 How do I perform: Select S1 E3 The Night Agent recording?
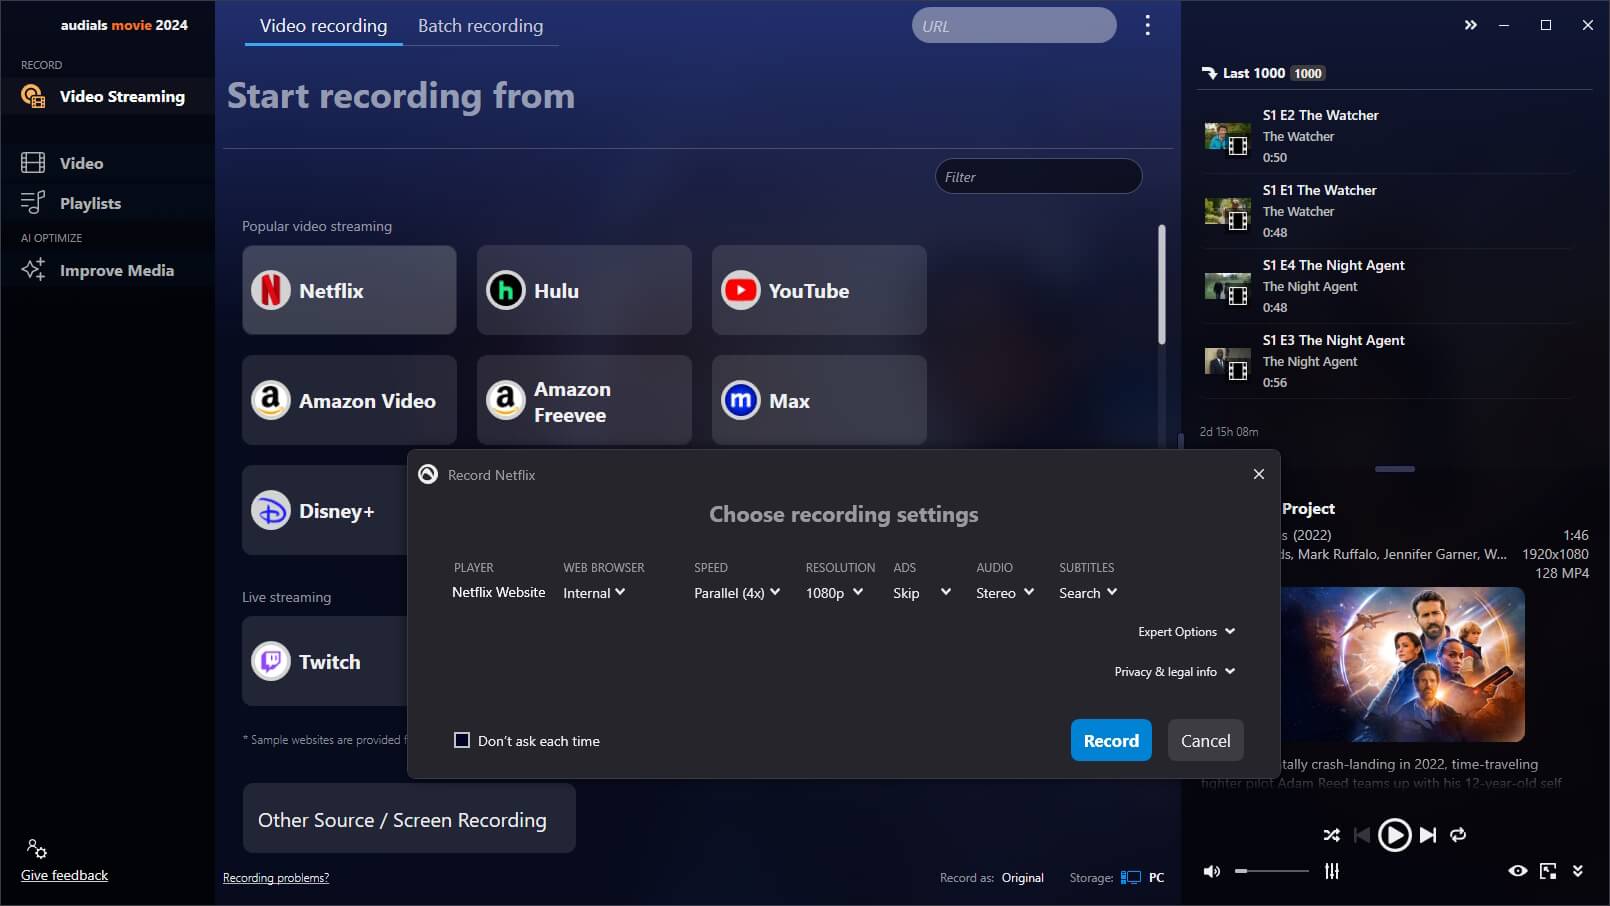coord(1386,361)
